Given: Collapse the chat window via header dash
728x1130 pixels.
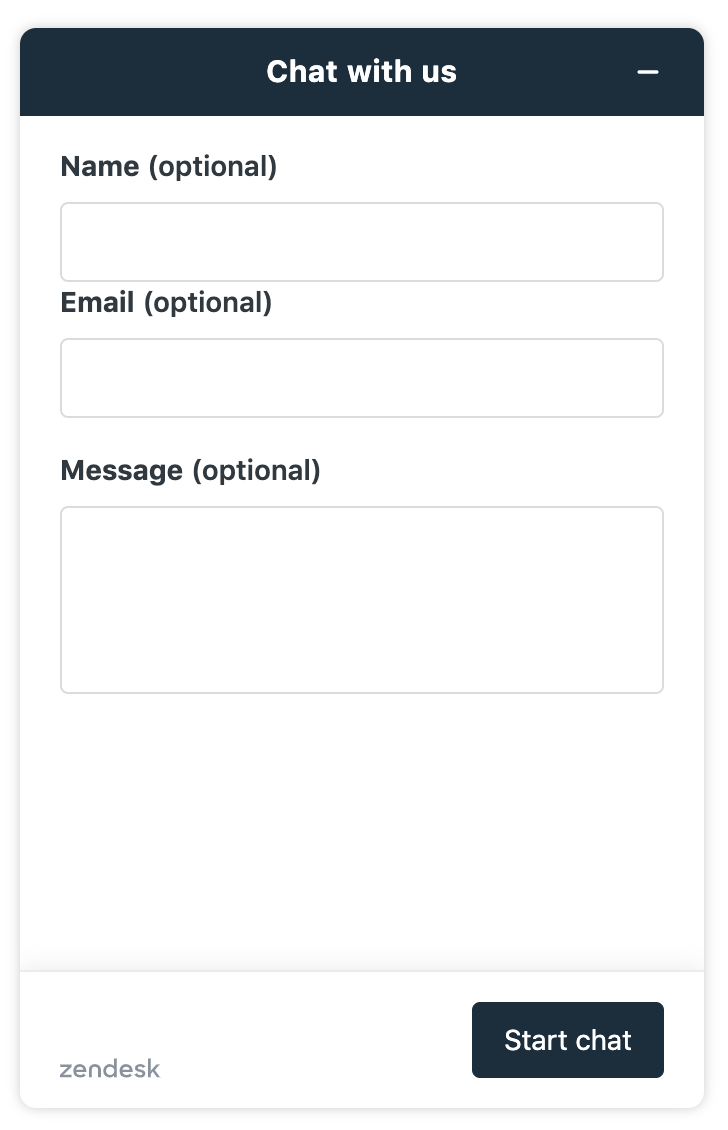Looking at the screenshot, I should pos(647,72).
